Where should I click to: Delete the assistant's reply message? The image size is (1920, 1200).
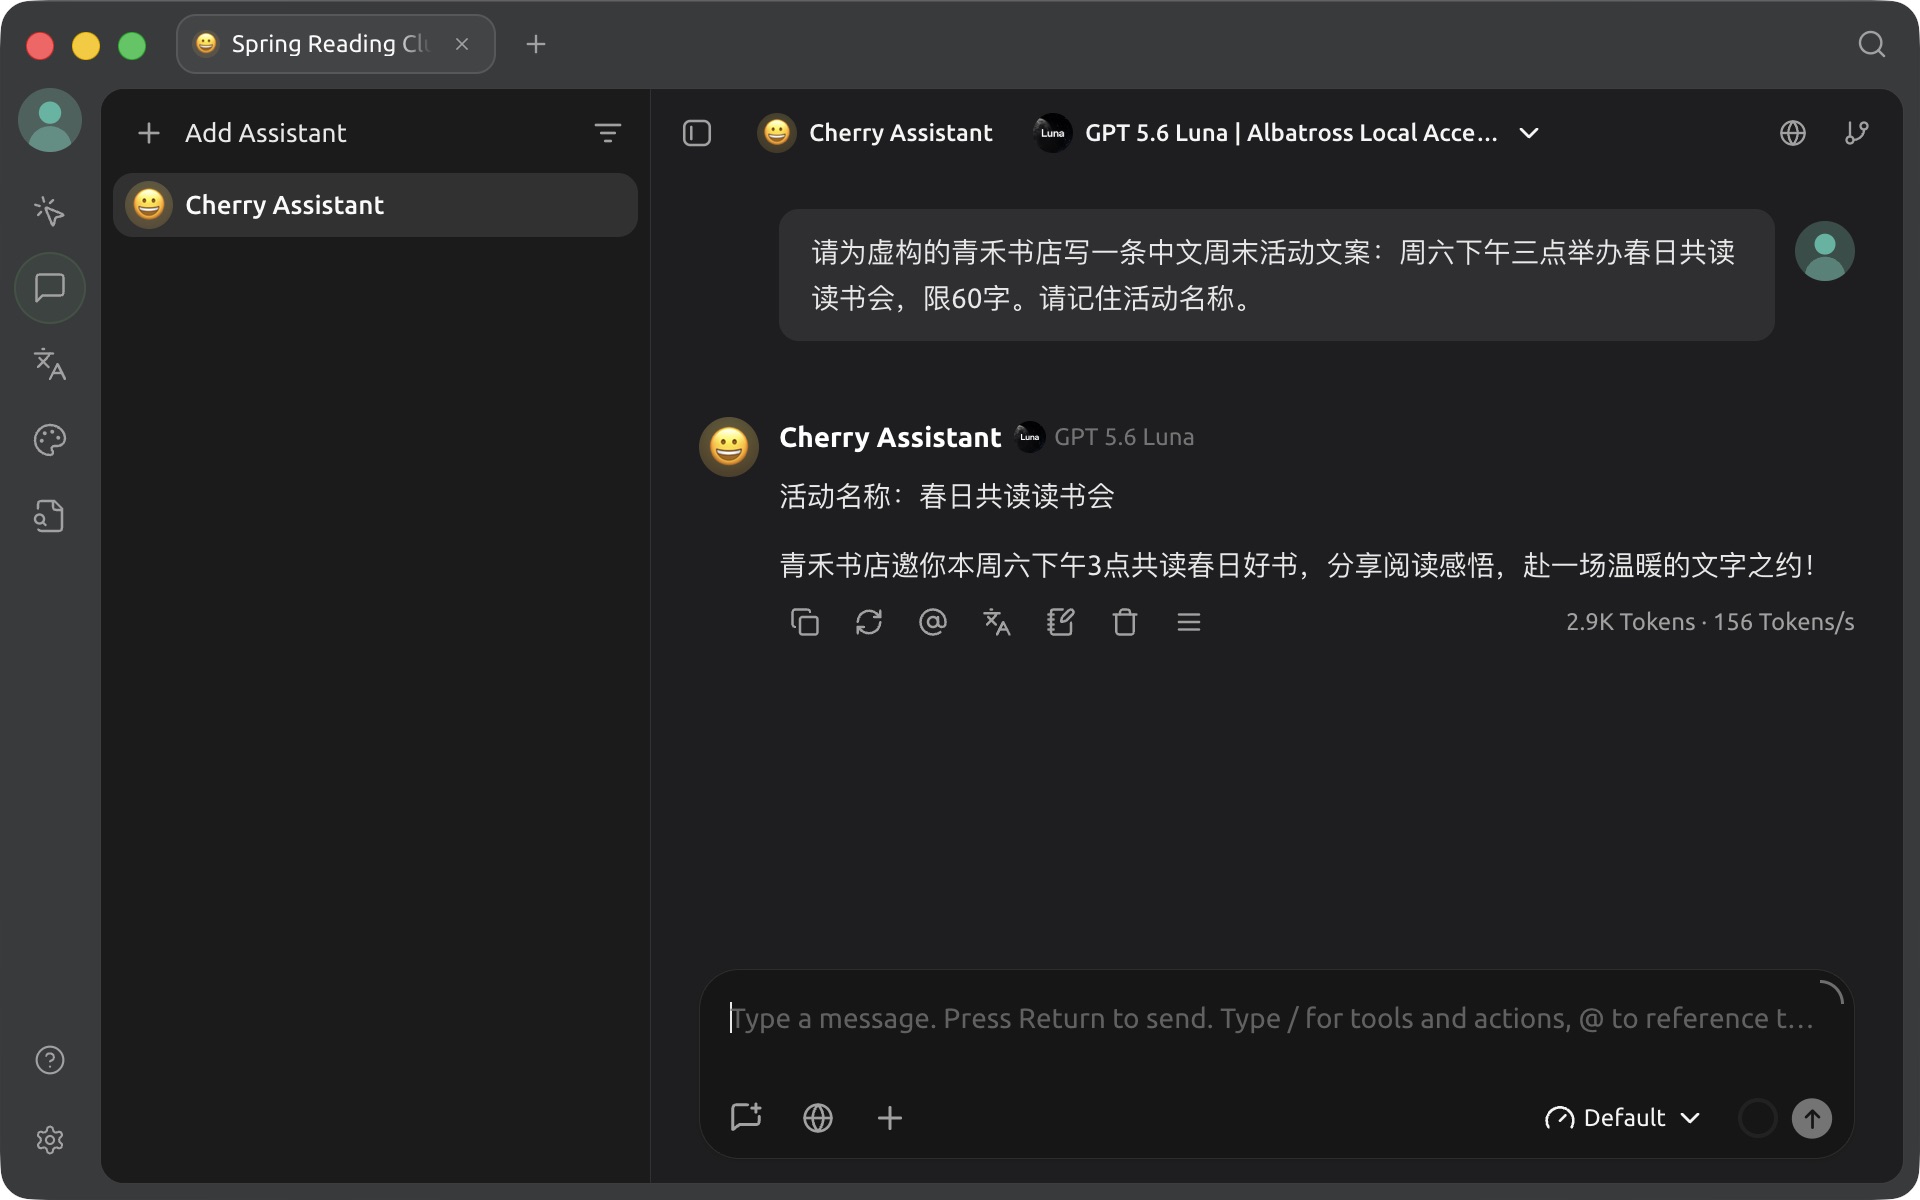click(1124, 622)
